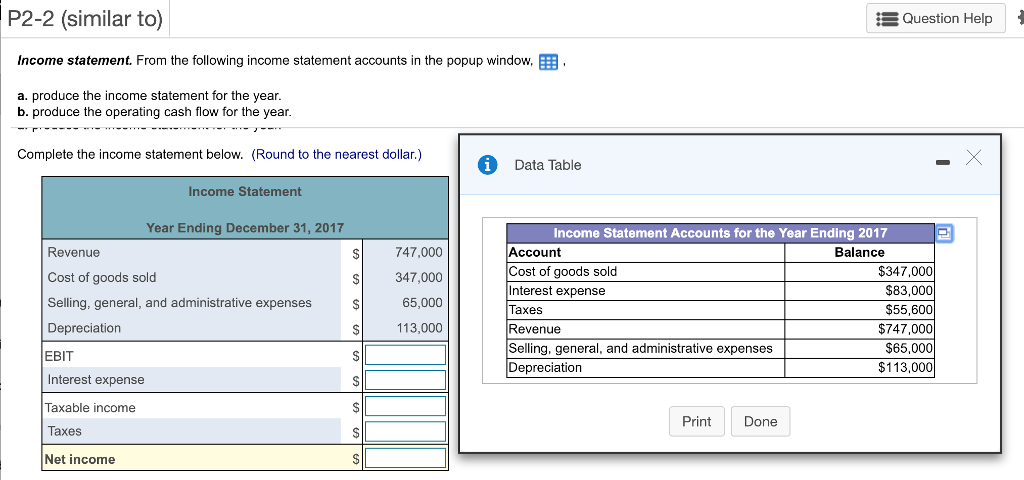Click the copy-table icon in the data table header
Viewport: 1024px width, 480px height.
943,233
